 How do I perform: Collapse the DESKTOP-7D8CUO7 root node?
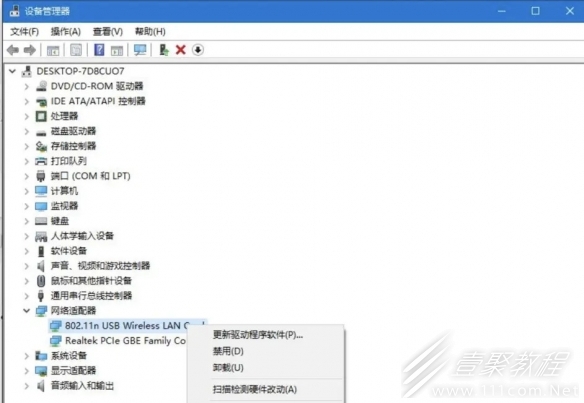pyautogui.click(x=12, y=71)
